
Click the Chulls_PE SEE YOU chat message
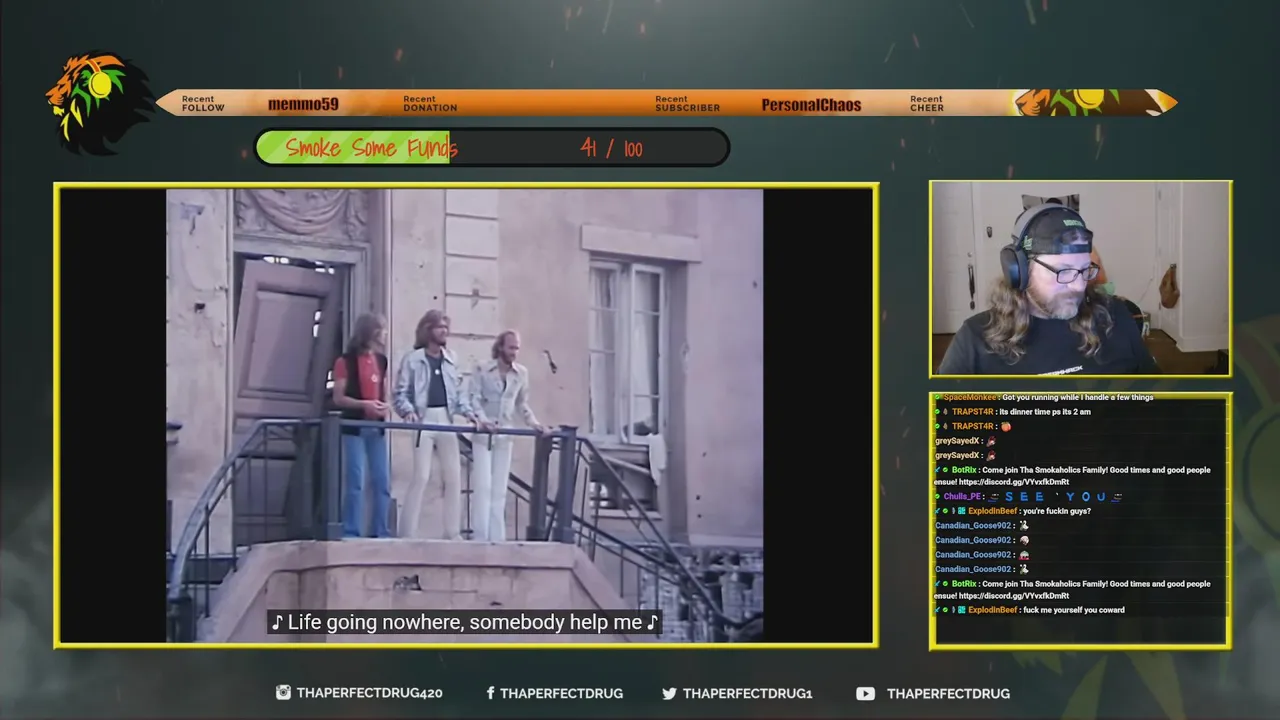(x=1028, y=497)
